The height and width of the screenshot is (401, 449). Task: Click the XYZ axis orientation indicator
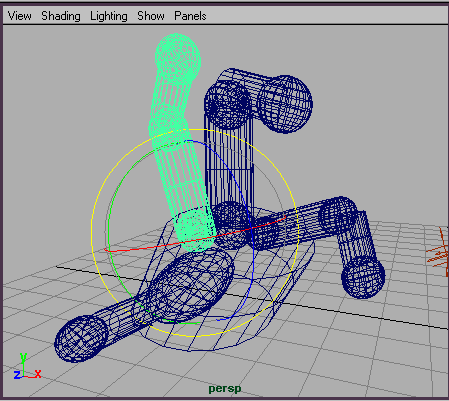tap(27, 367)
